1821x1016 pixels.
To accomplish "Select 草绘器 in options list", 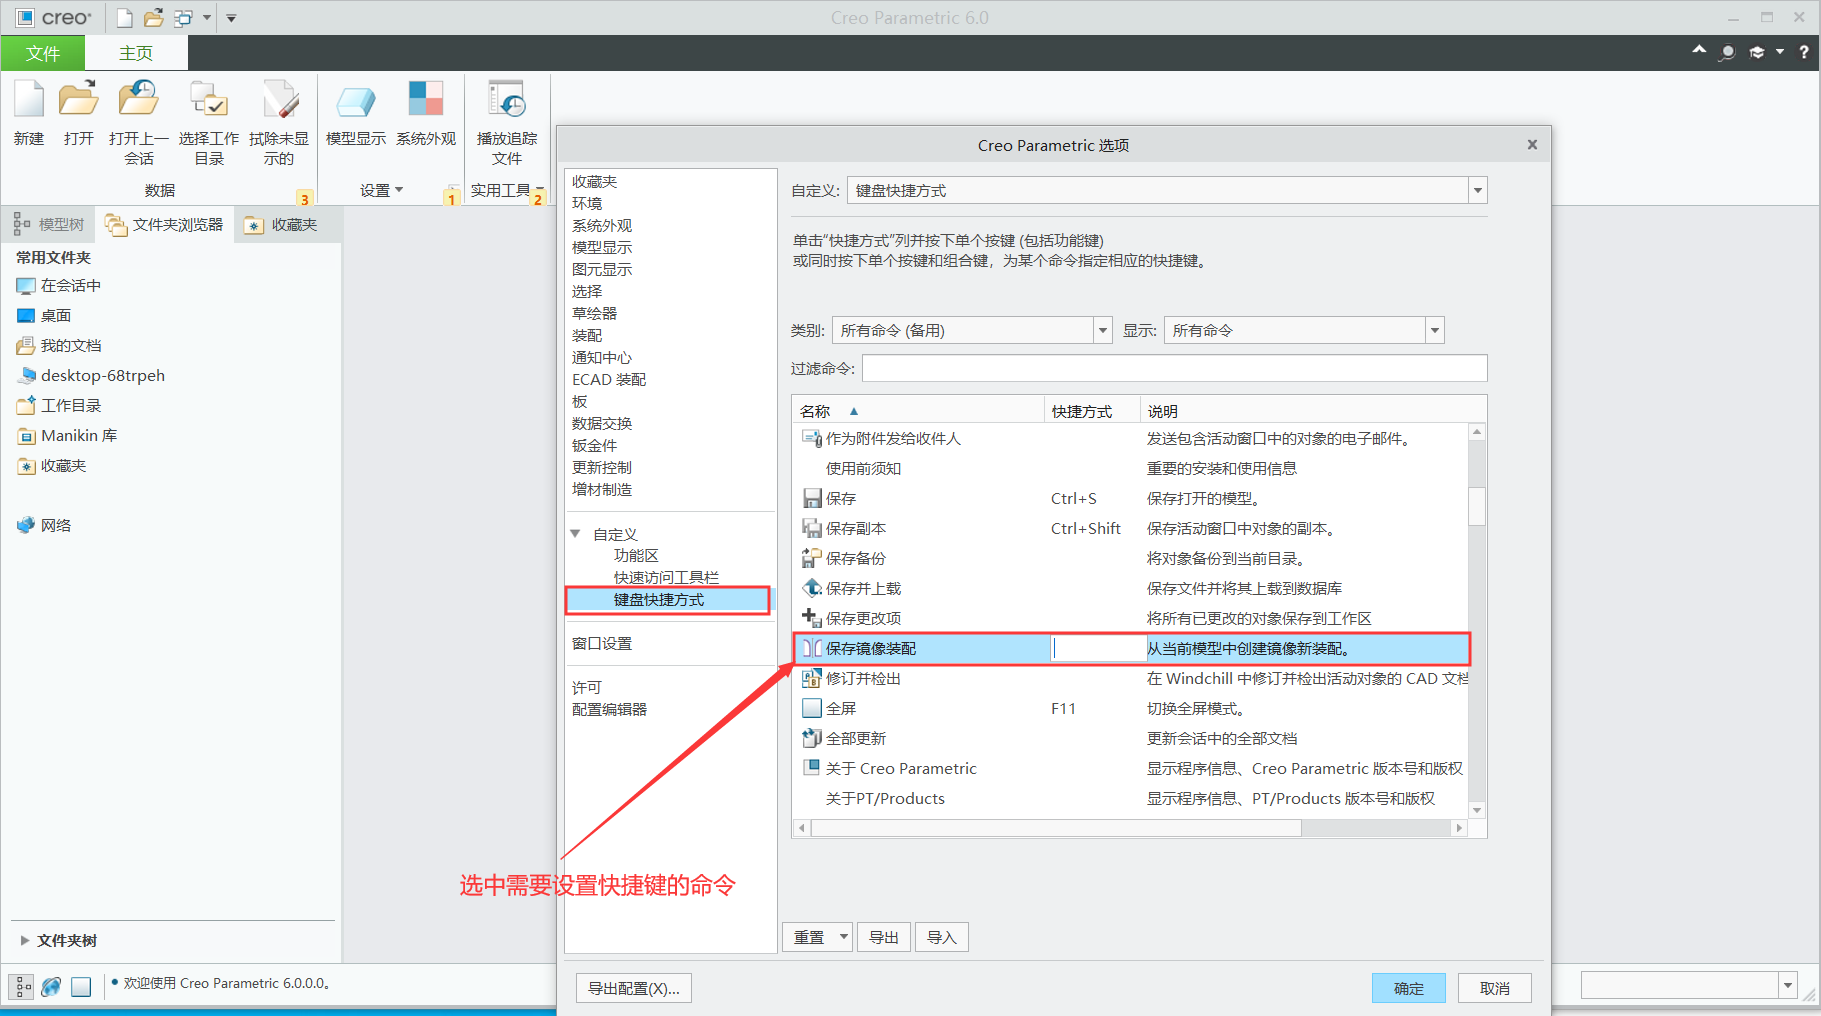I will click(x=594, y=313).
